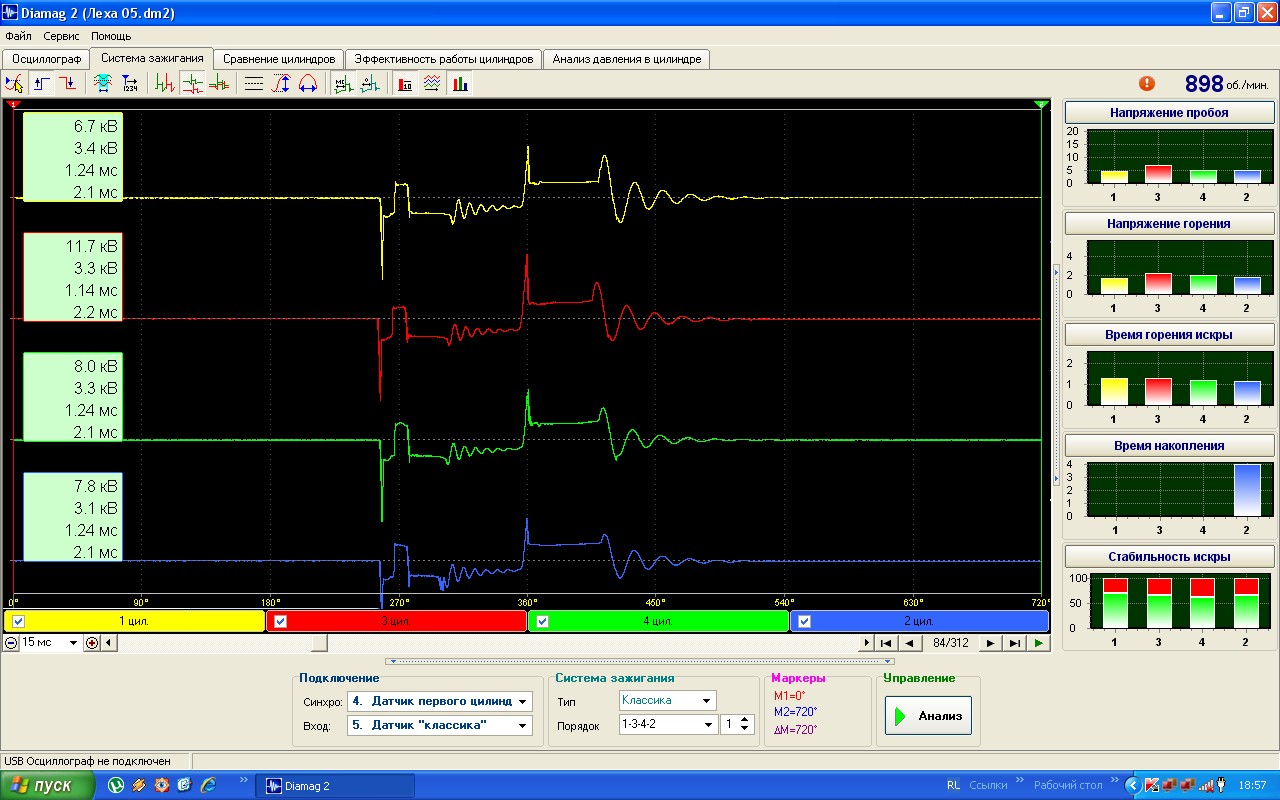The image size is (1280, 800).
Task: Toggle the degree-scale waveform icon
Action: (x=369, y=84)
